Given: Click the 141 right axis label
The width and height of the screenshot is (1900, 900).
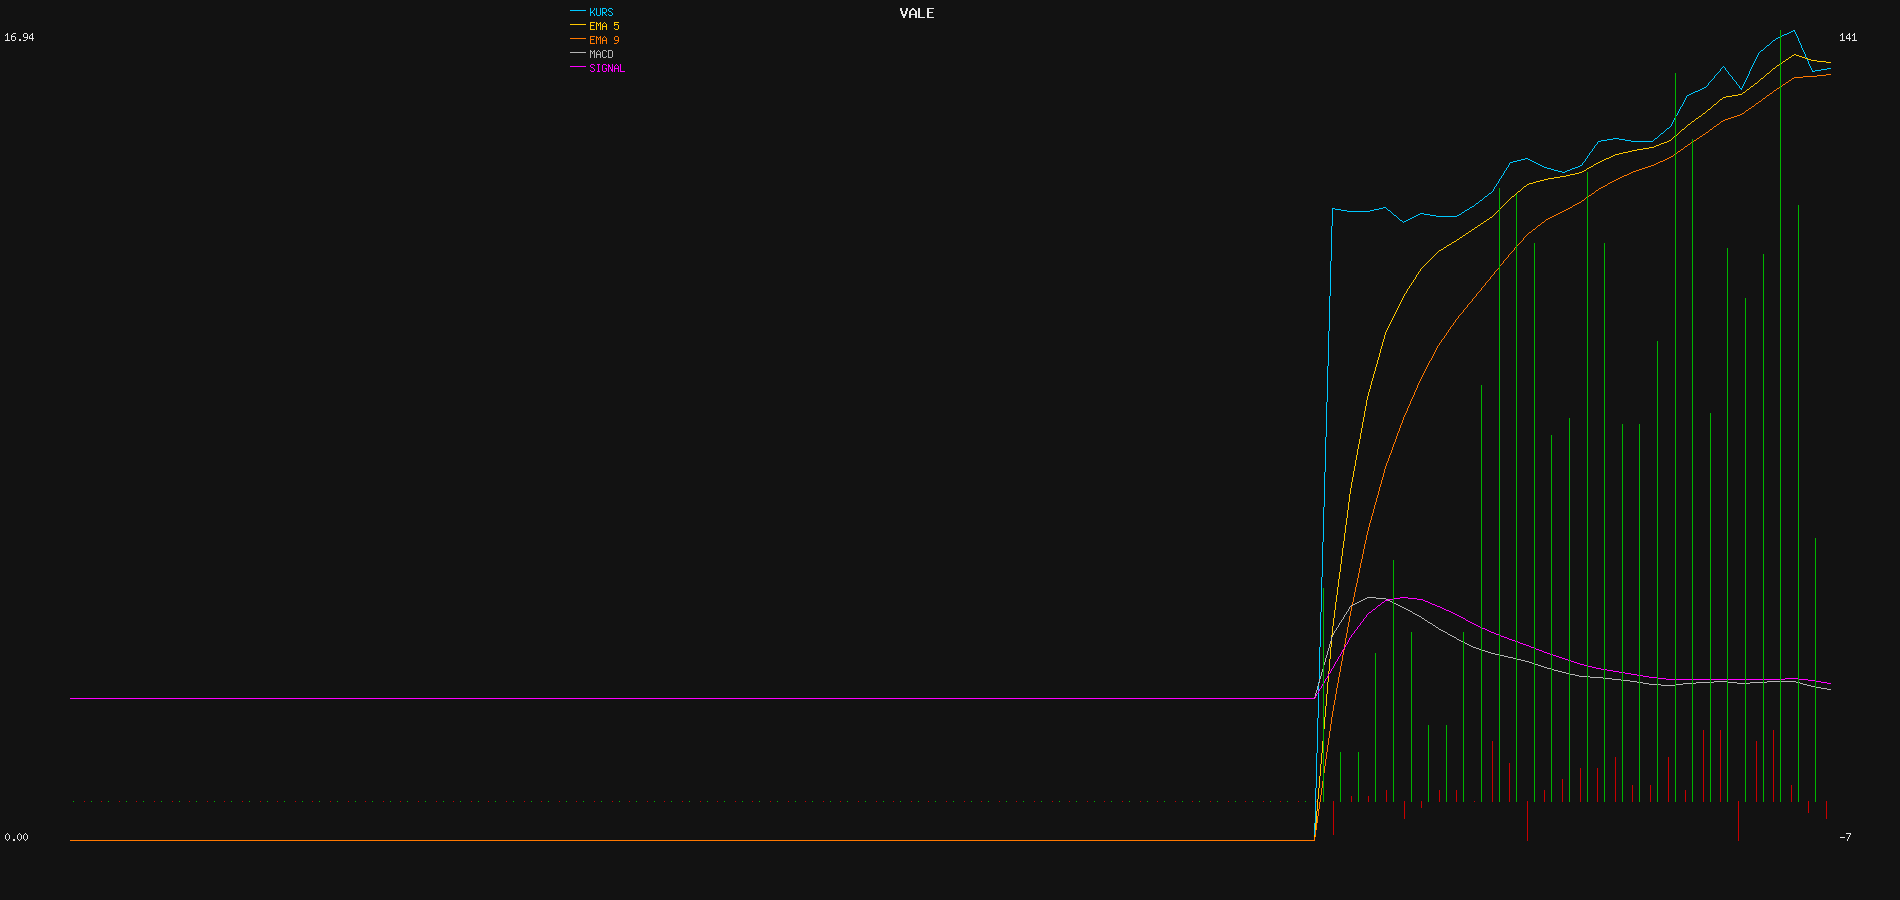Looking at the screenshot, I should (x=1848, y=37).
